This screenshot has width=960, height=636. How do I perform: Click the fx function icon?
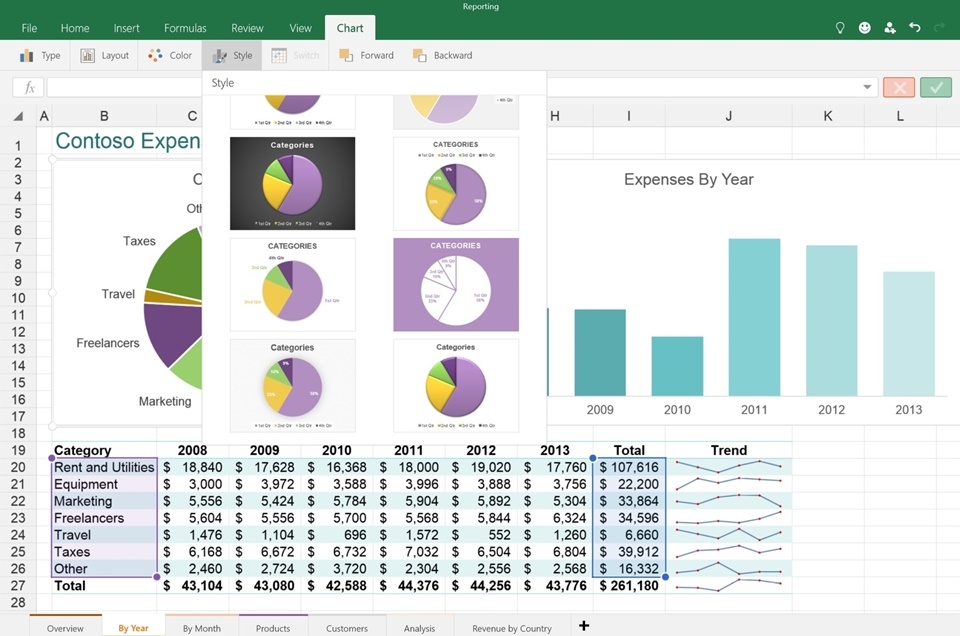28,87
